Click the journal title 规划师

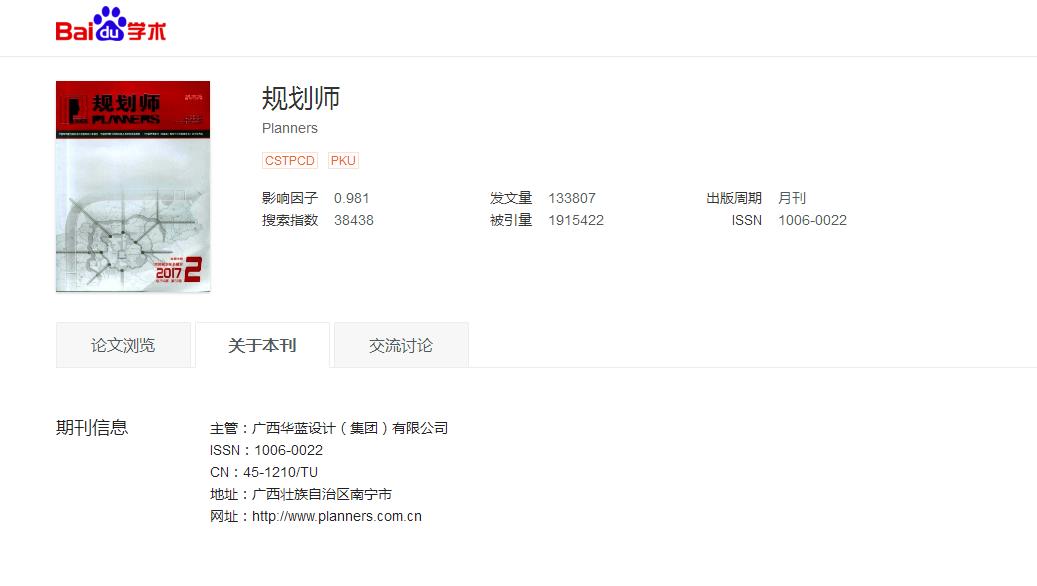[x=301, y=99]
